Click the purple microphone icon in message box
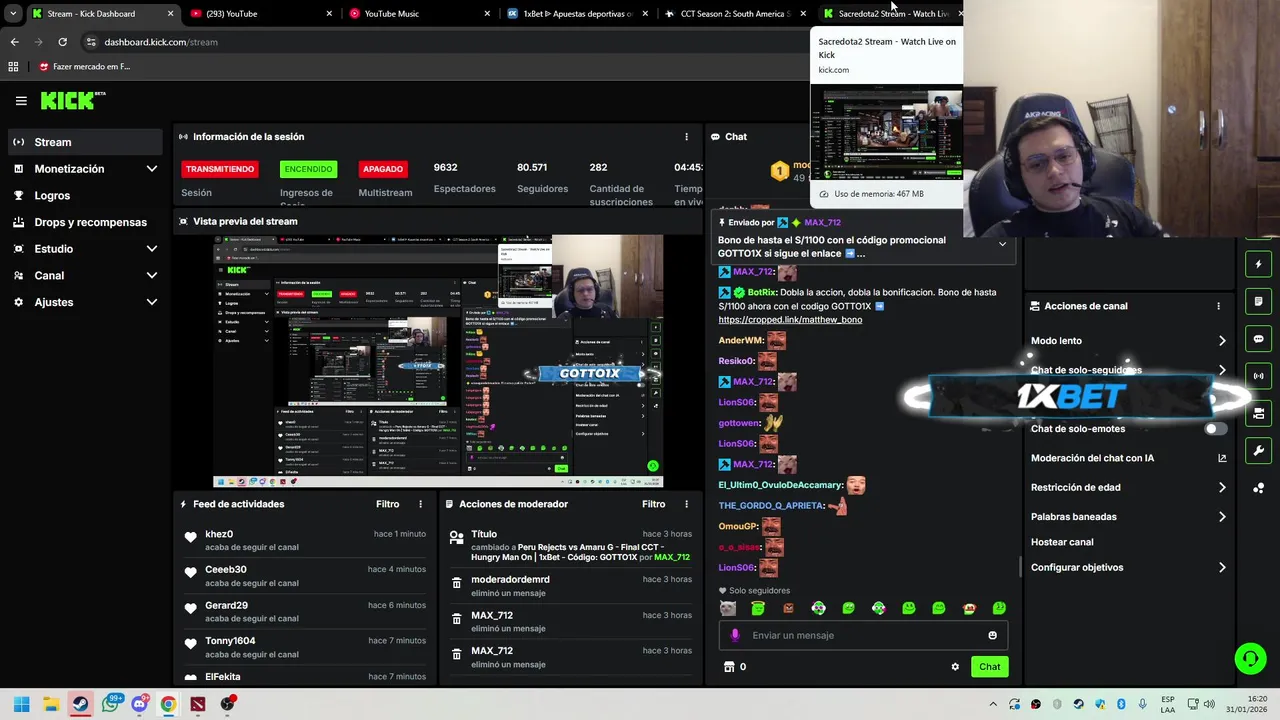 (x=735, y=635)
